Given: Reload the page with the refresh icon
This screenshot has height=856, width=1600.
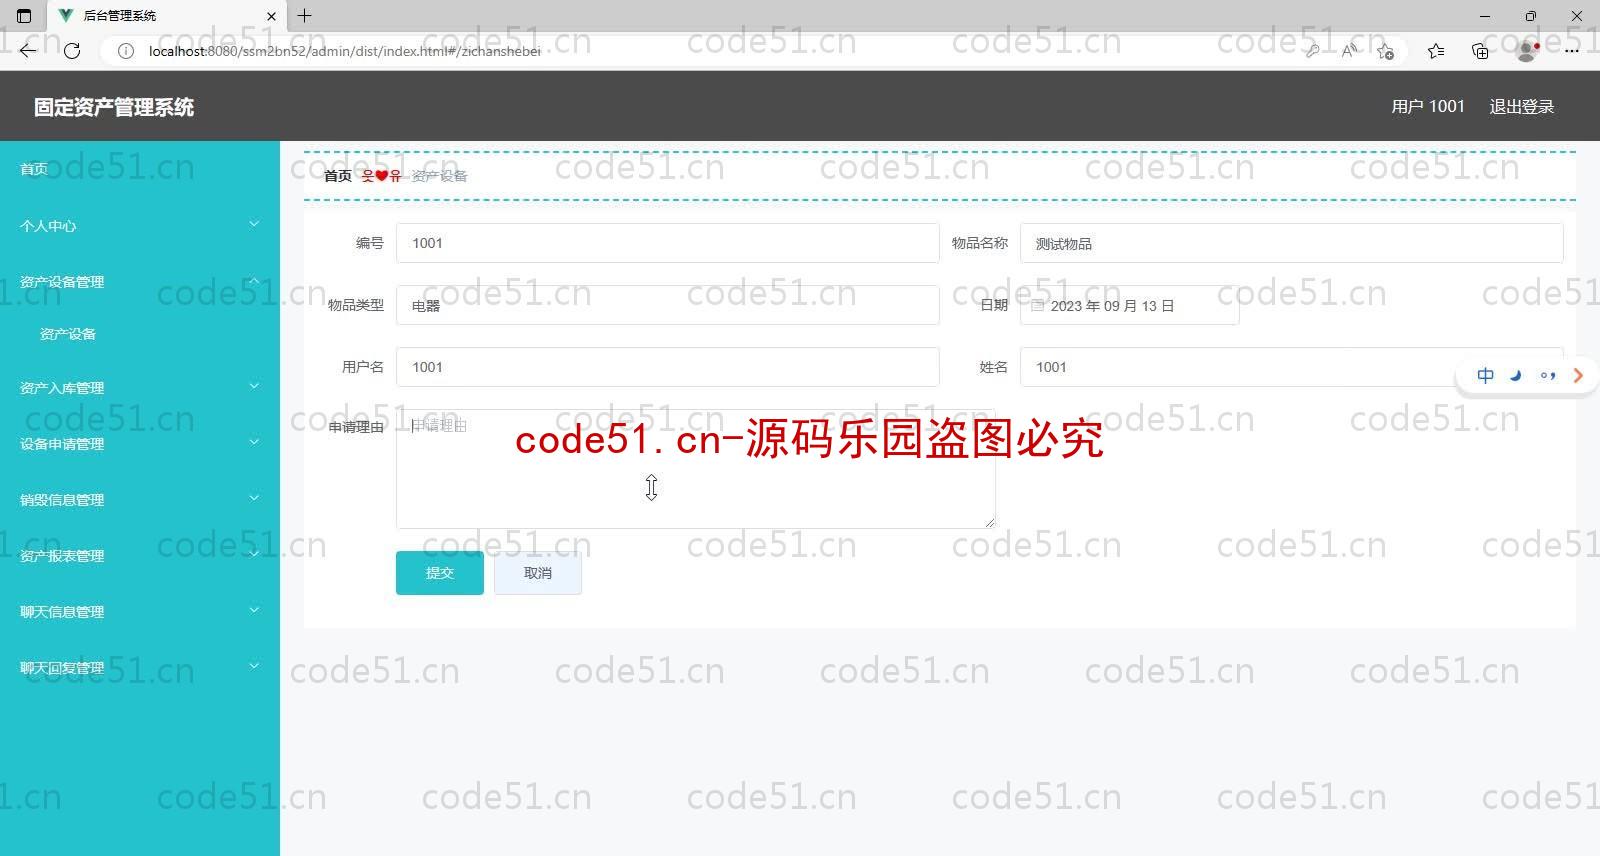Looking at the screenshot, I should [x=72, y=50].
